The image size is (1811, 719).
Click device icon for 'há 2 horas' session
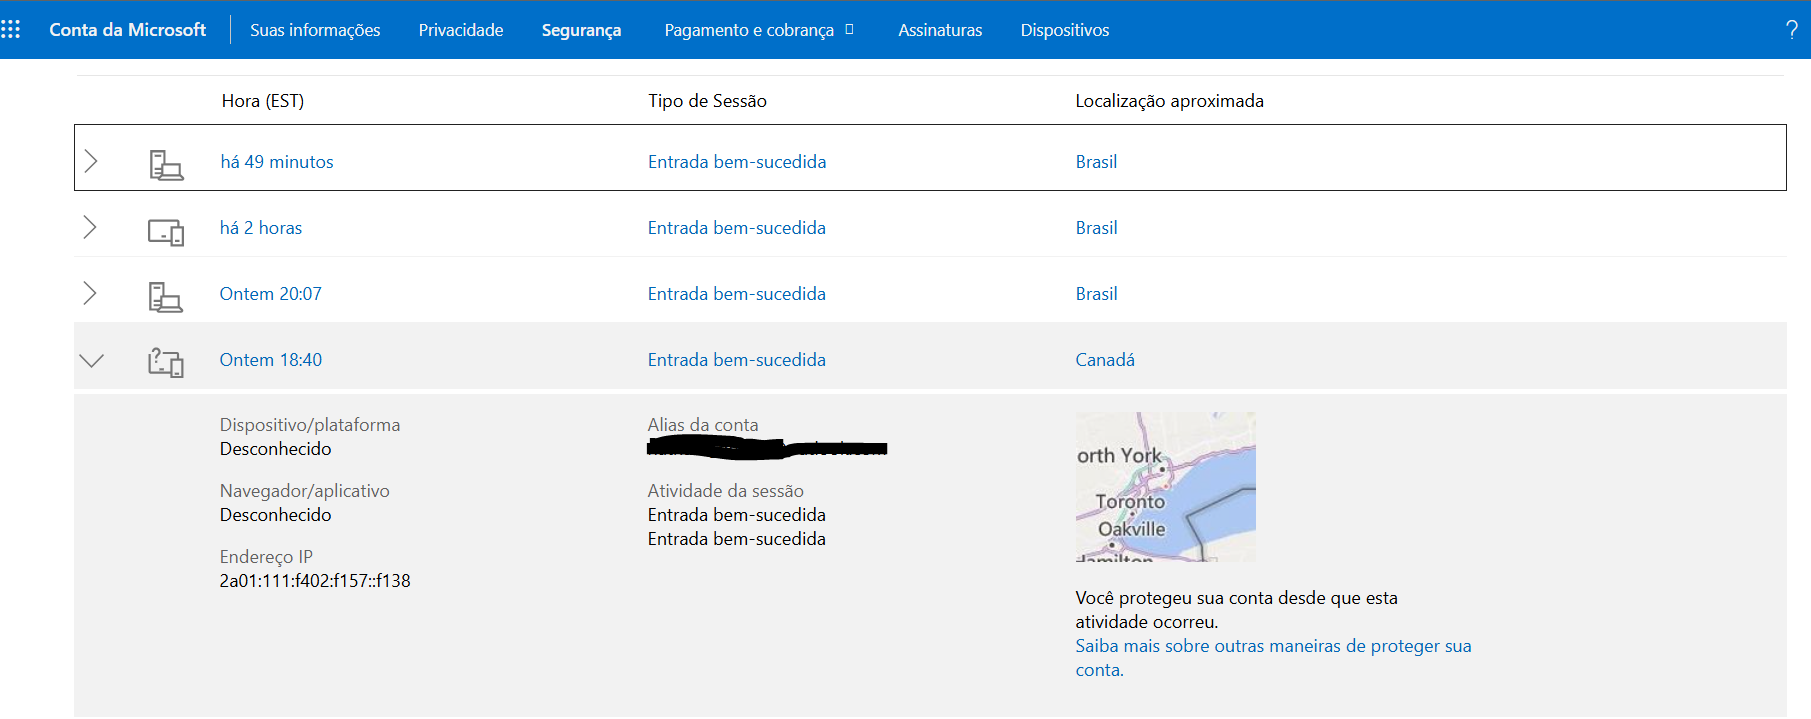click(166, 232)
